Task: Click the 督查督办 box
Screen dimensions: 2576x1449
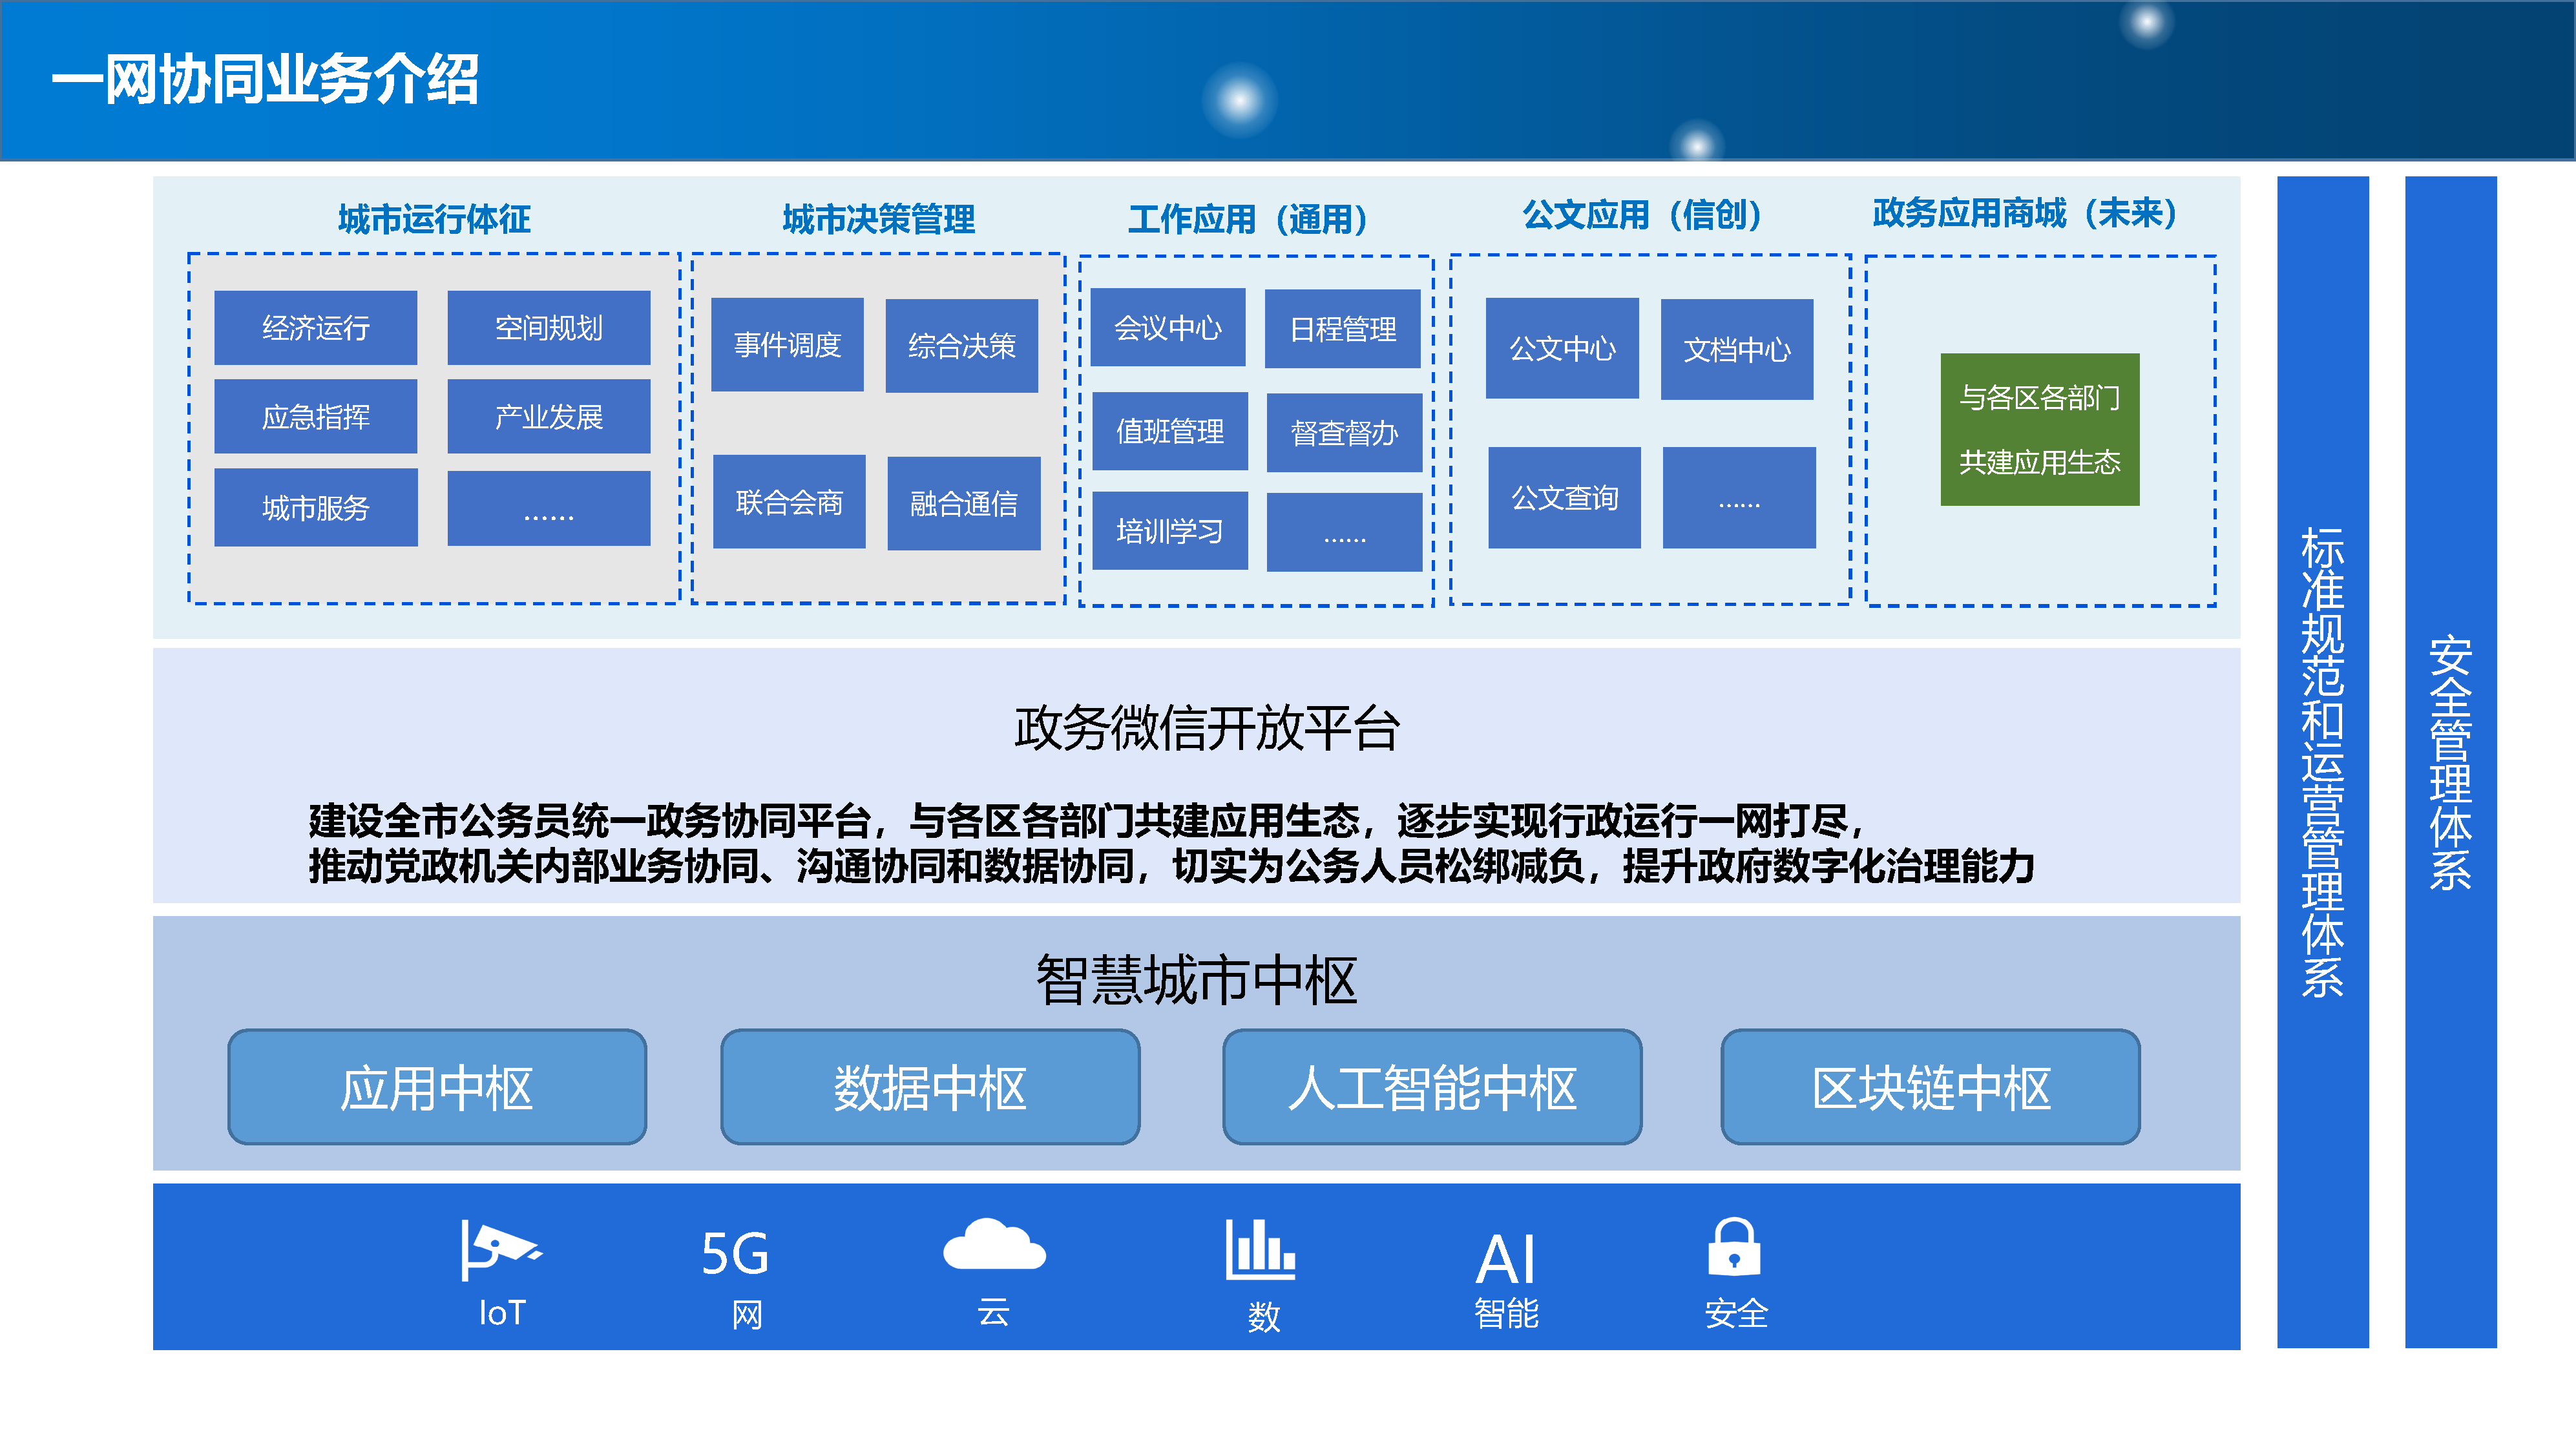Action: click(x=1344, y=433)
